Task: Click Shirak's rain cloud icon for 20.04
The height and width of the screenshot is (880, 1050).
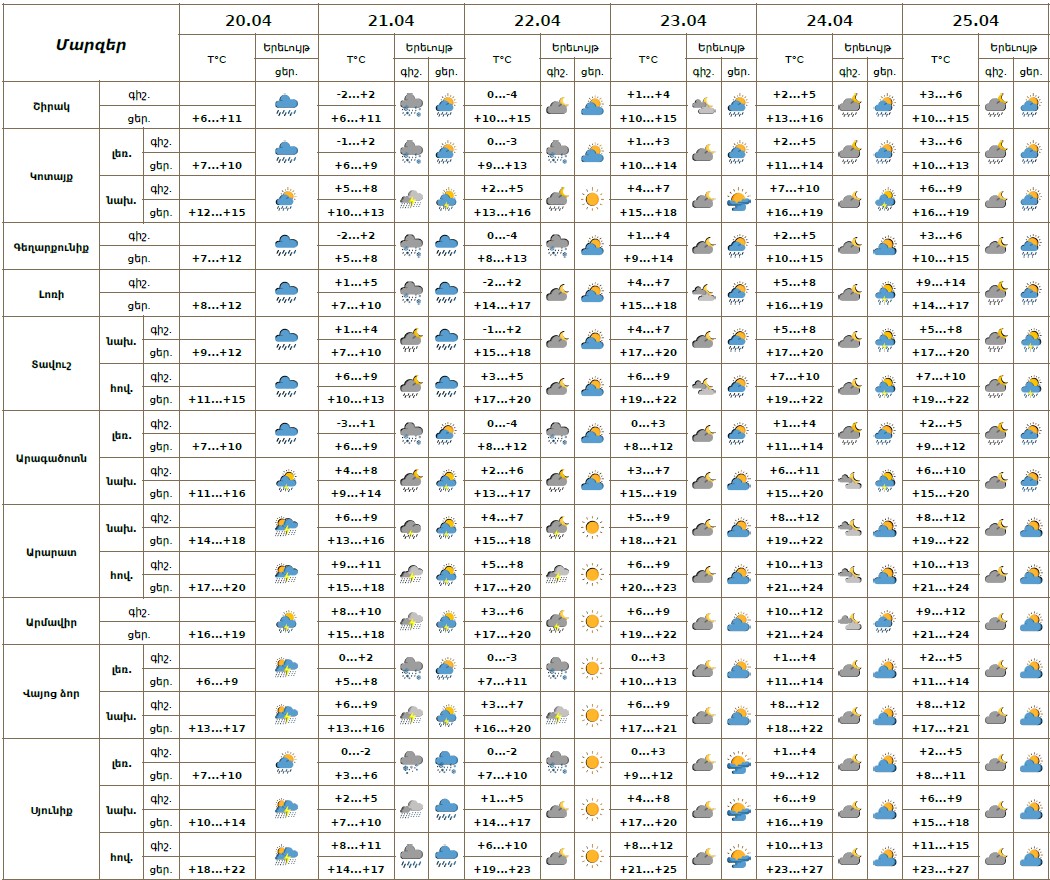Action: pyautogui.click(x=286, y=105)
